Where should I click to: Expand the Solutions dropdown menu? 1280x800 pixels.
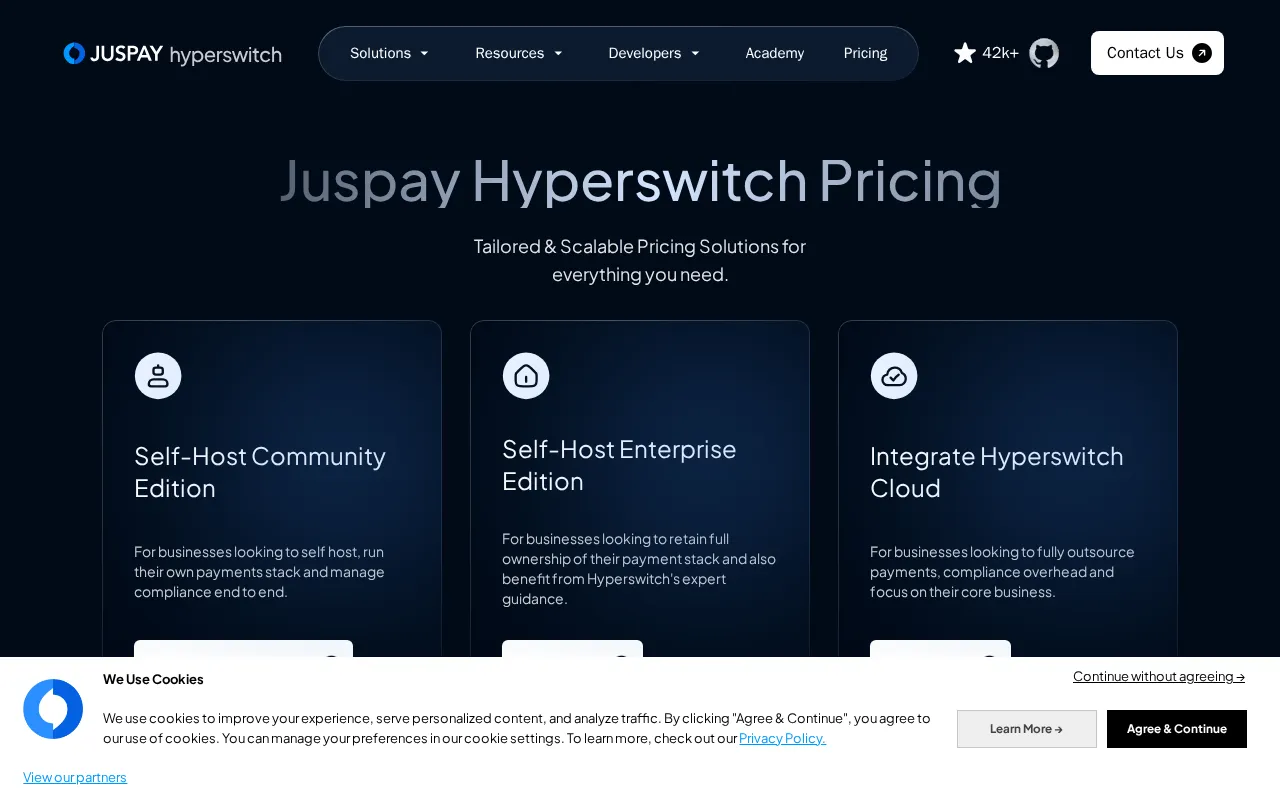[x=390, y=53]
